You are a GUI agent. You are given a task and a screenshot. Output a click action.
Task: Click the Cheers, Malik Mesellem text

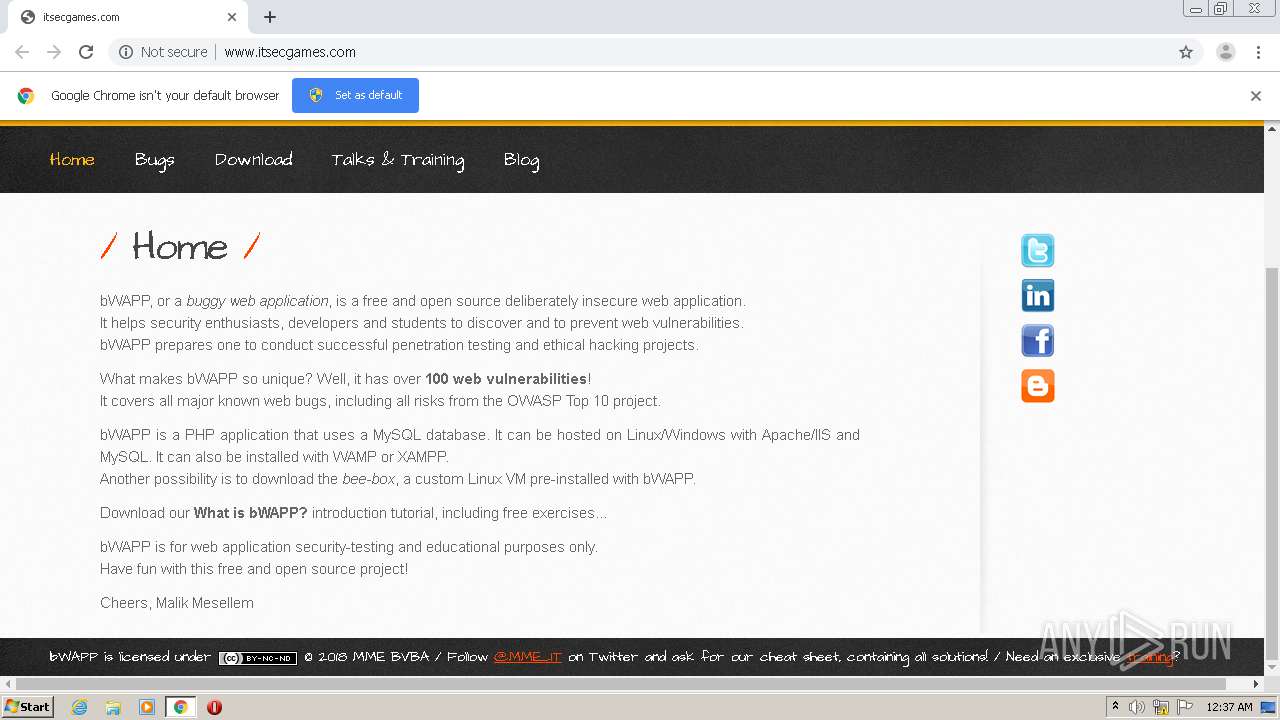point(177,603)
